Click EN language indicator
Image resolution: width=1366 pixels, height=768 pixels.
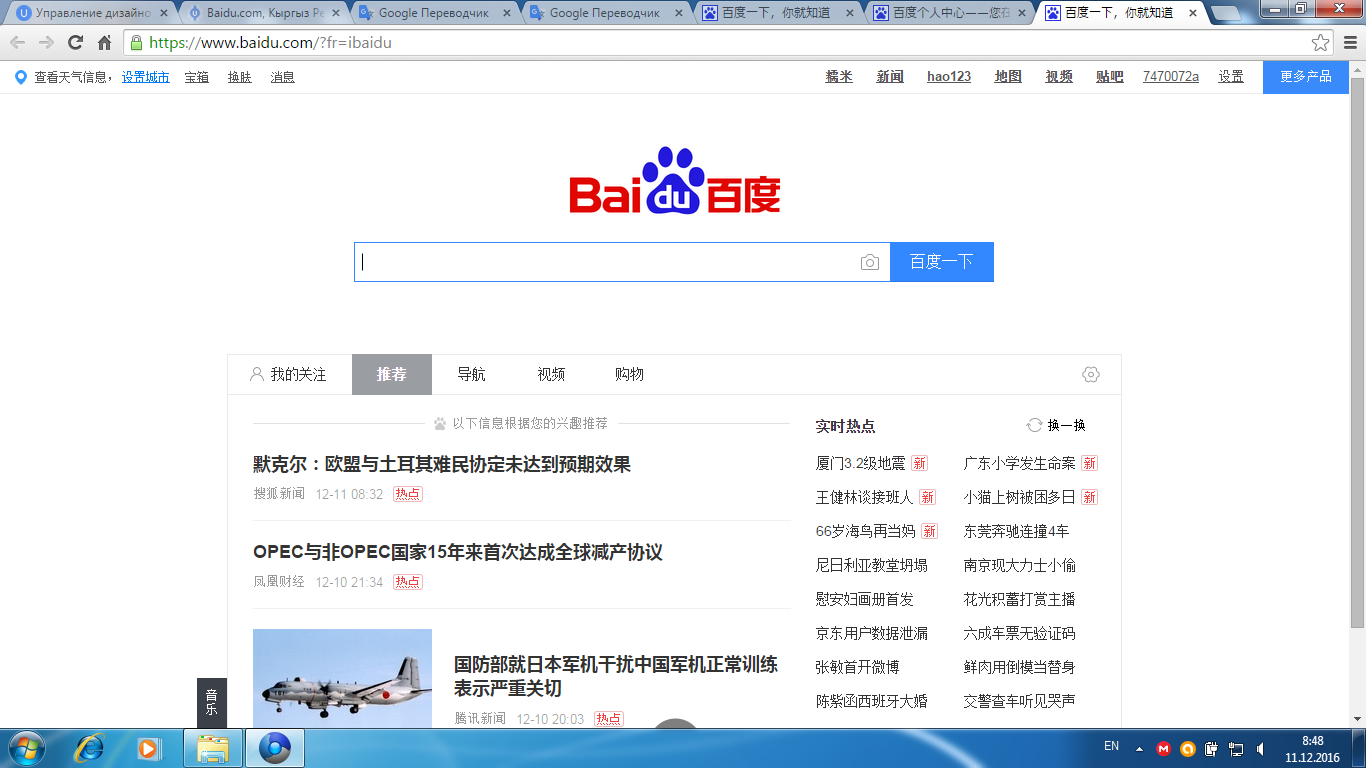(1111, 746)
